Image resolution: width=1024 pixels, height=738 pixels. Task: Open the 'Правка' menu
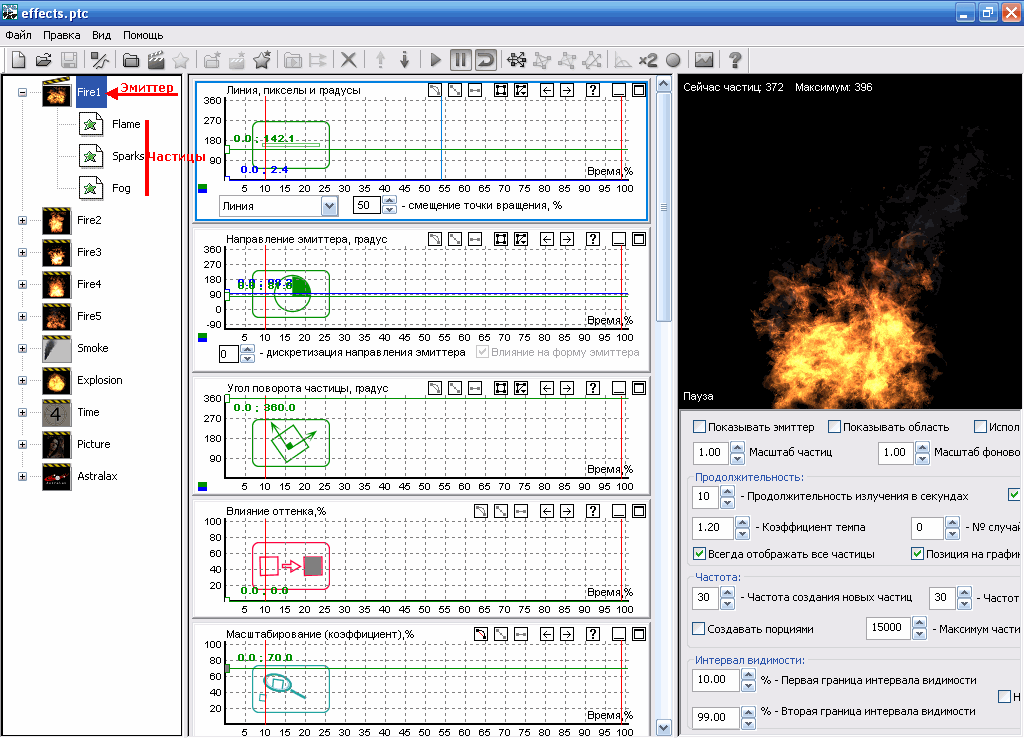pyautogui.click(x=61, y=35)
